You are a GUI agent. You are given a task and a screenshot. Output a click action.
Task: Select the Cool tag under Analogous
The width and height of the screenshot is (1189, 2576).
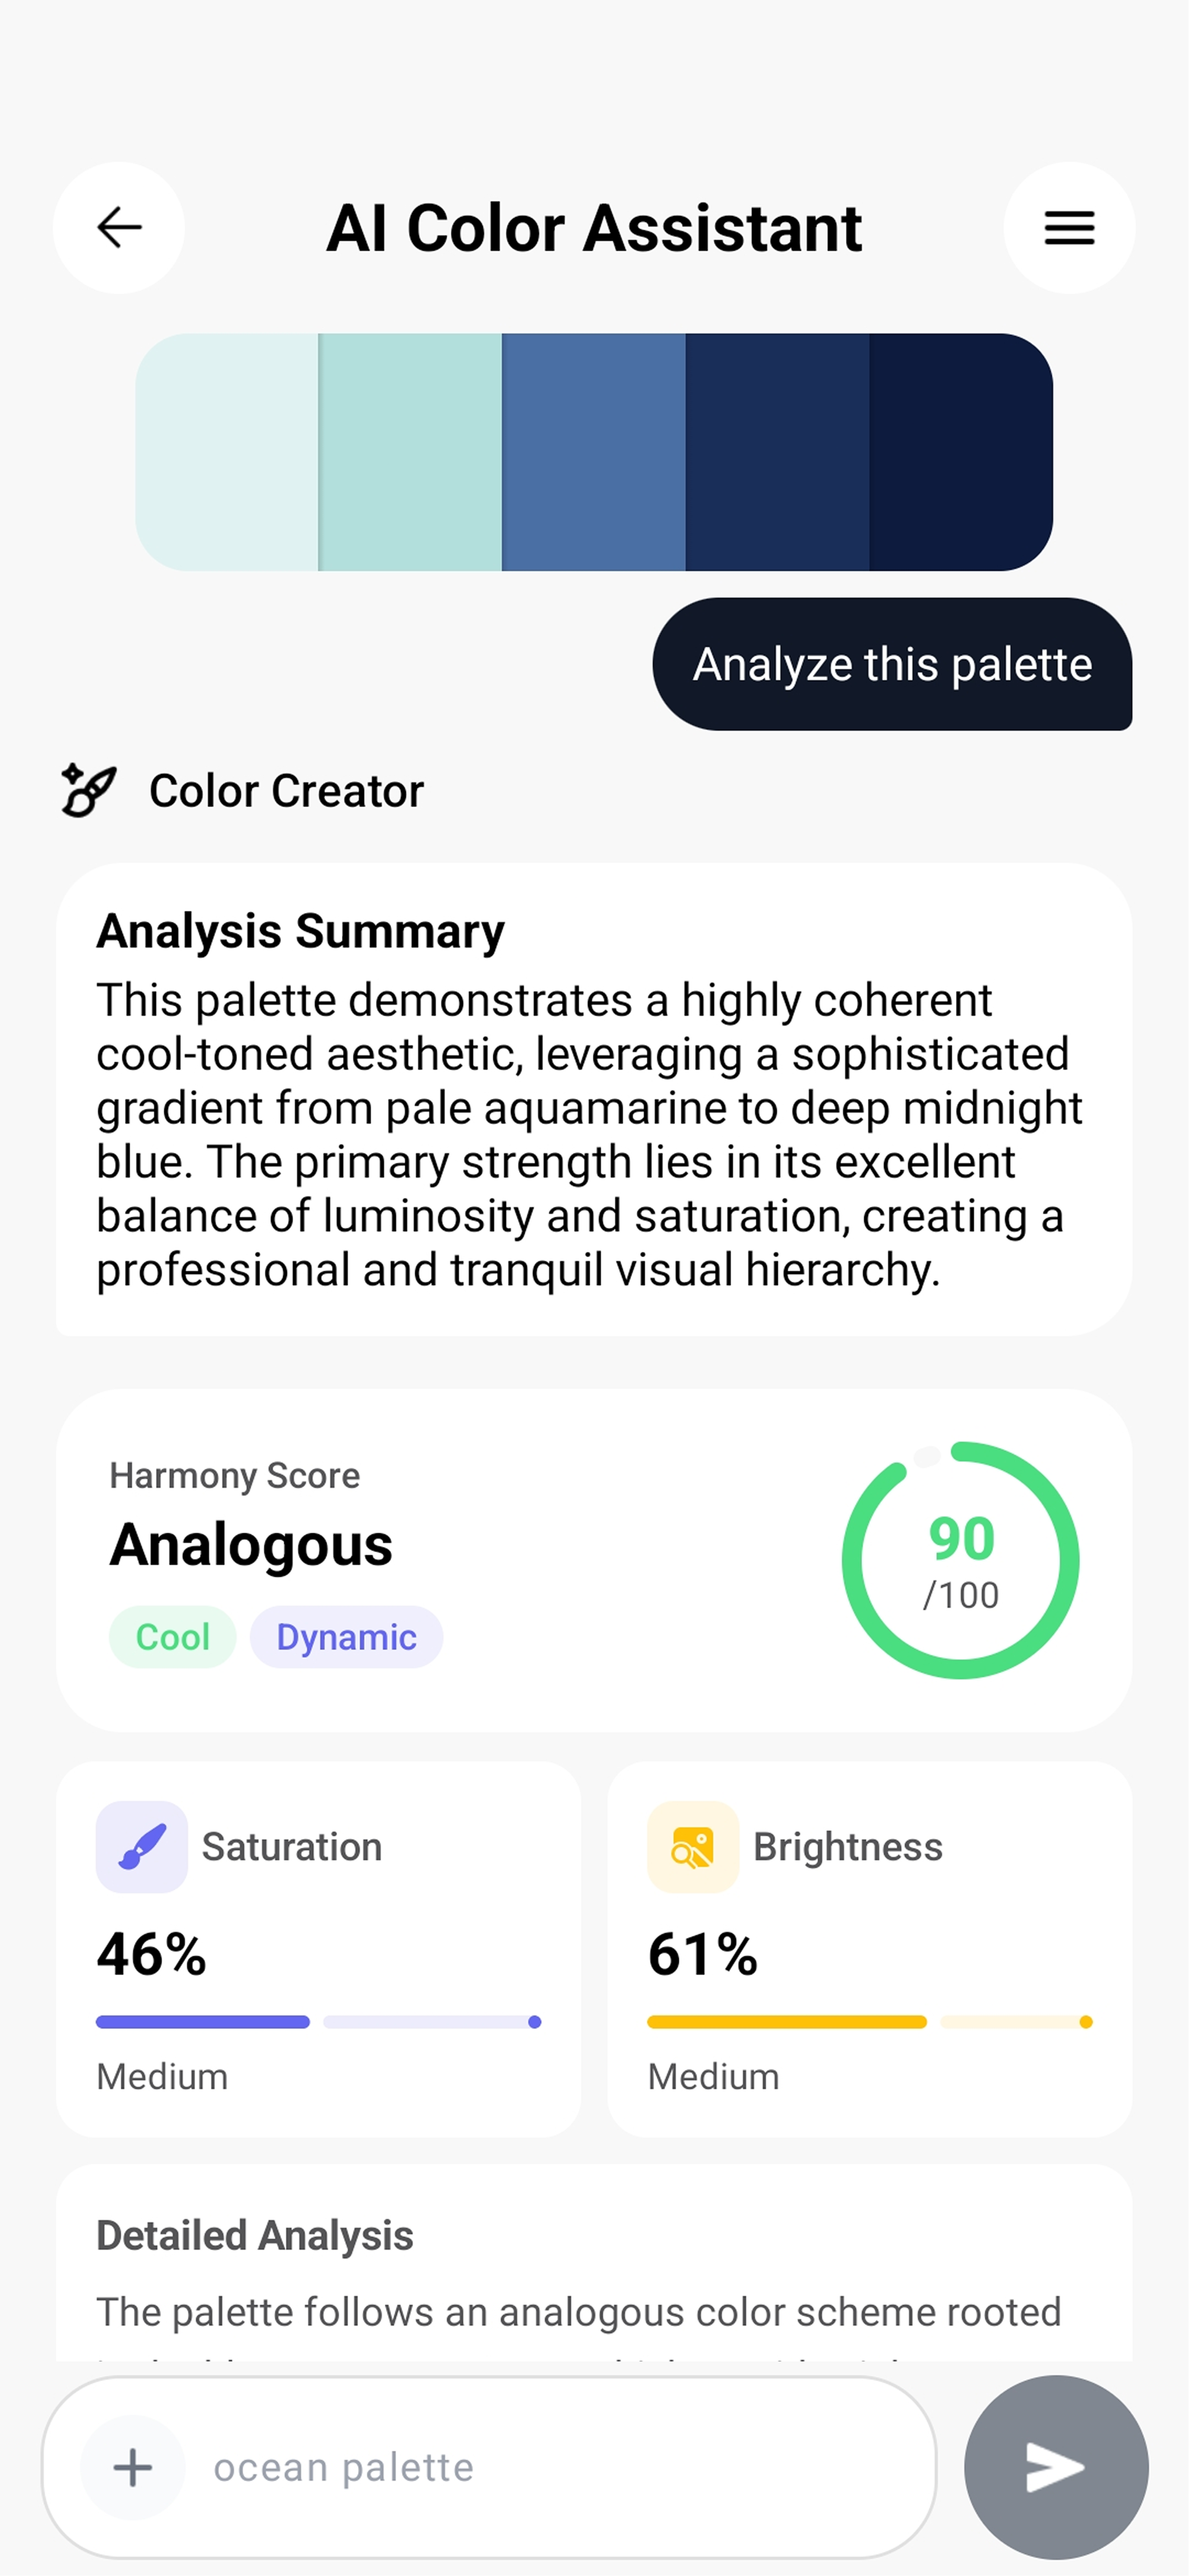pos(172,1637)
